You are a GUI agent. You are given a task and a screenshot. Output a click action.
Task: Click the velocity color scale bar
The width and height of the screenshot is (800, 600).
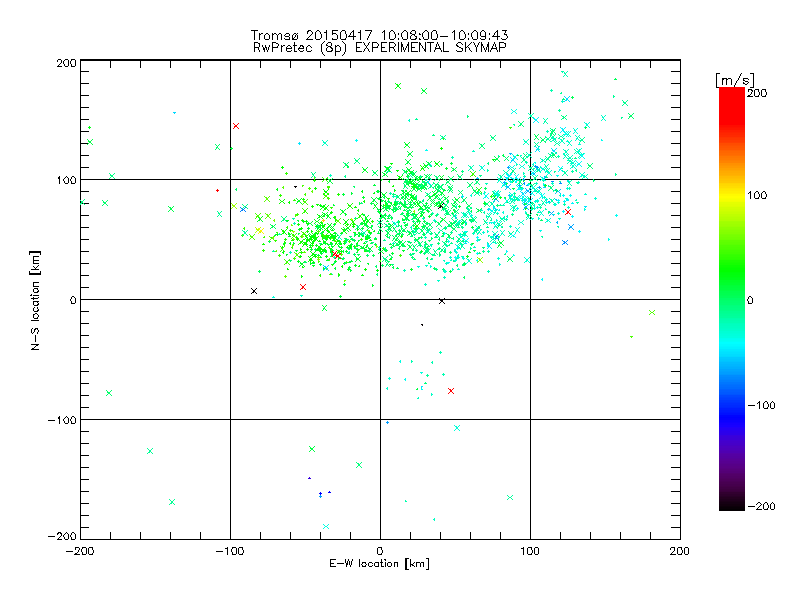coord(732,299)
